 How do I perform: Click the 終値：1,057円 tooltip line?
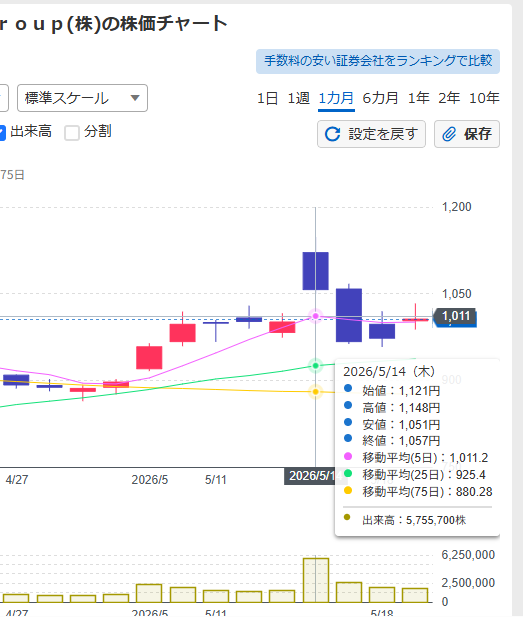401,441
